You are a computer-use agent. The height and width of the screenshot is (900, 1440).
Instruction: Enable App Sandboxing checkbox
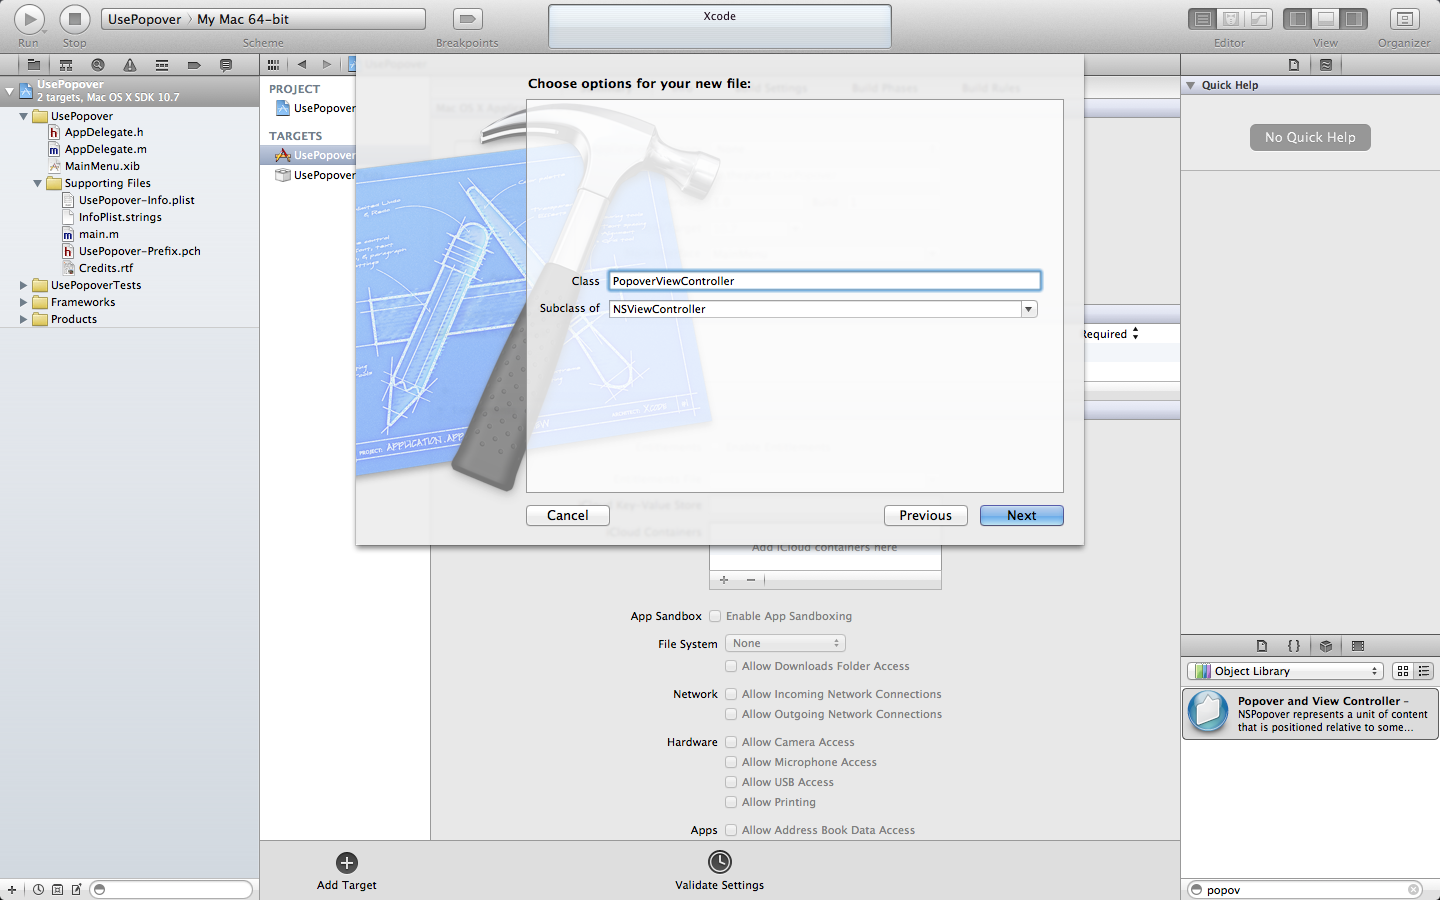(x=715, y=616)
